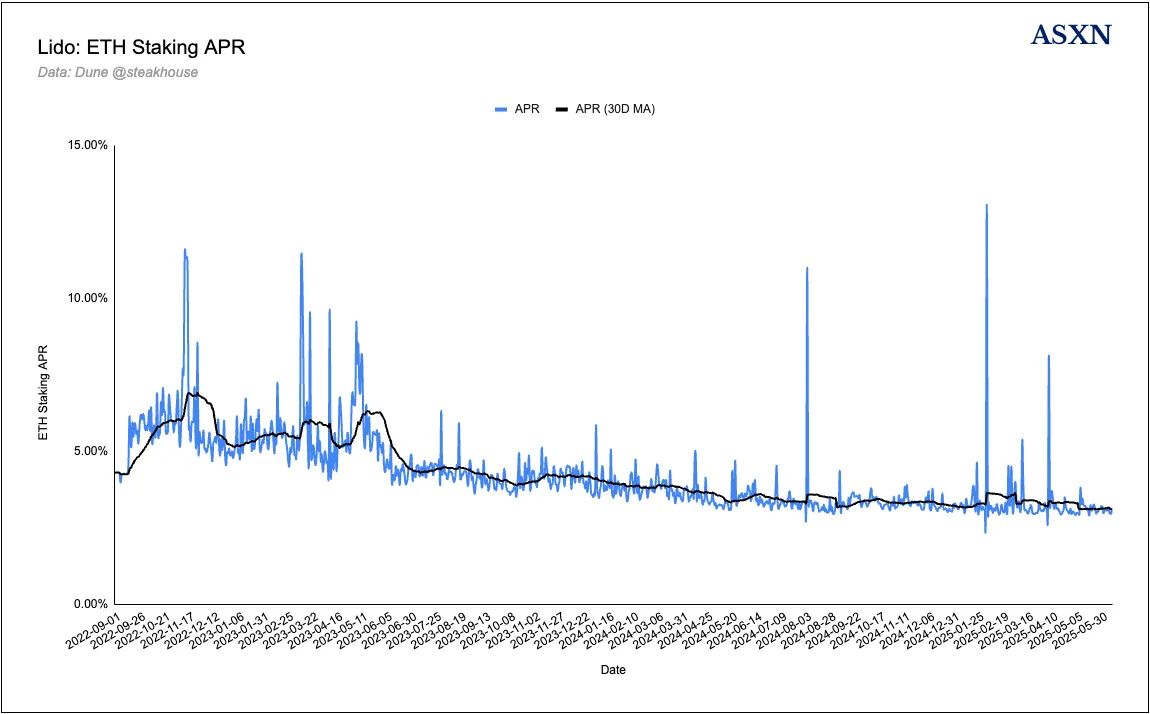This screenshot has width=1150, height=714.
Task: Select the 0.00% y-axis tick label
Action: (90, 604)
